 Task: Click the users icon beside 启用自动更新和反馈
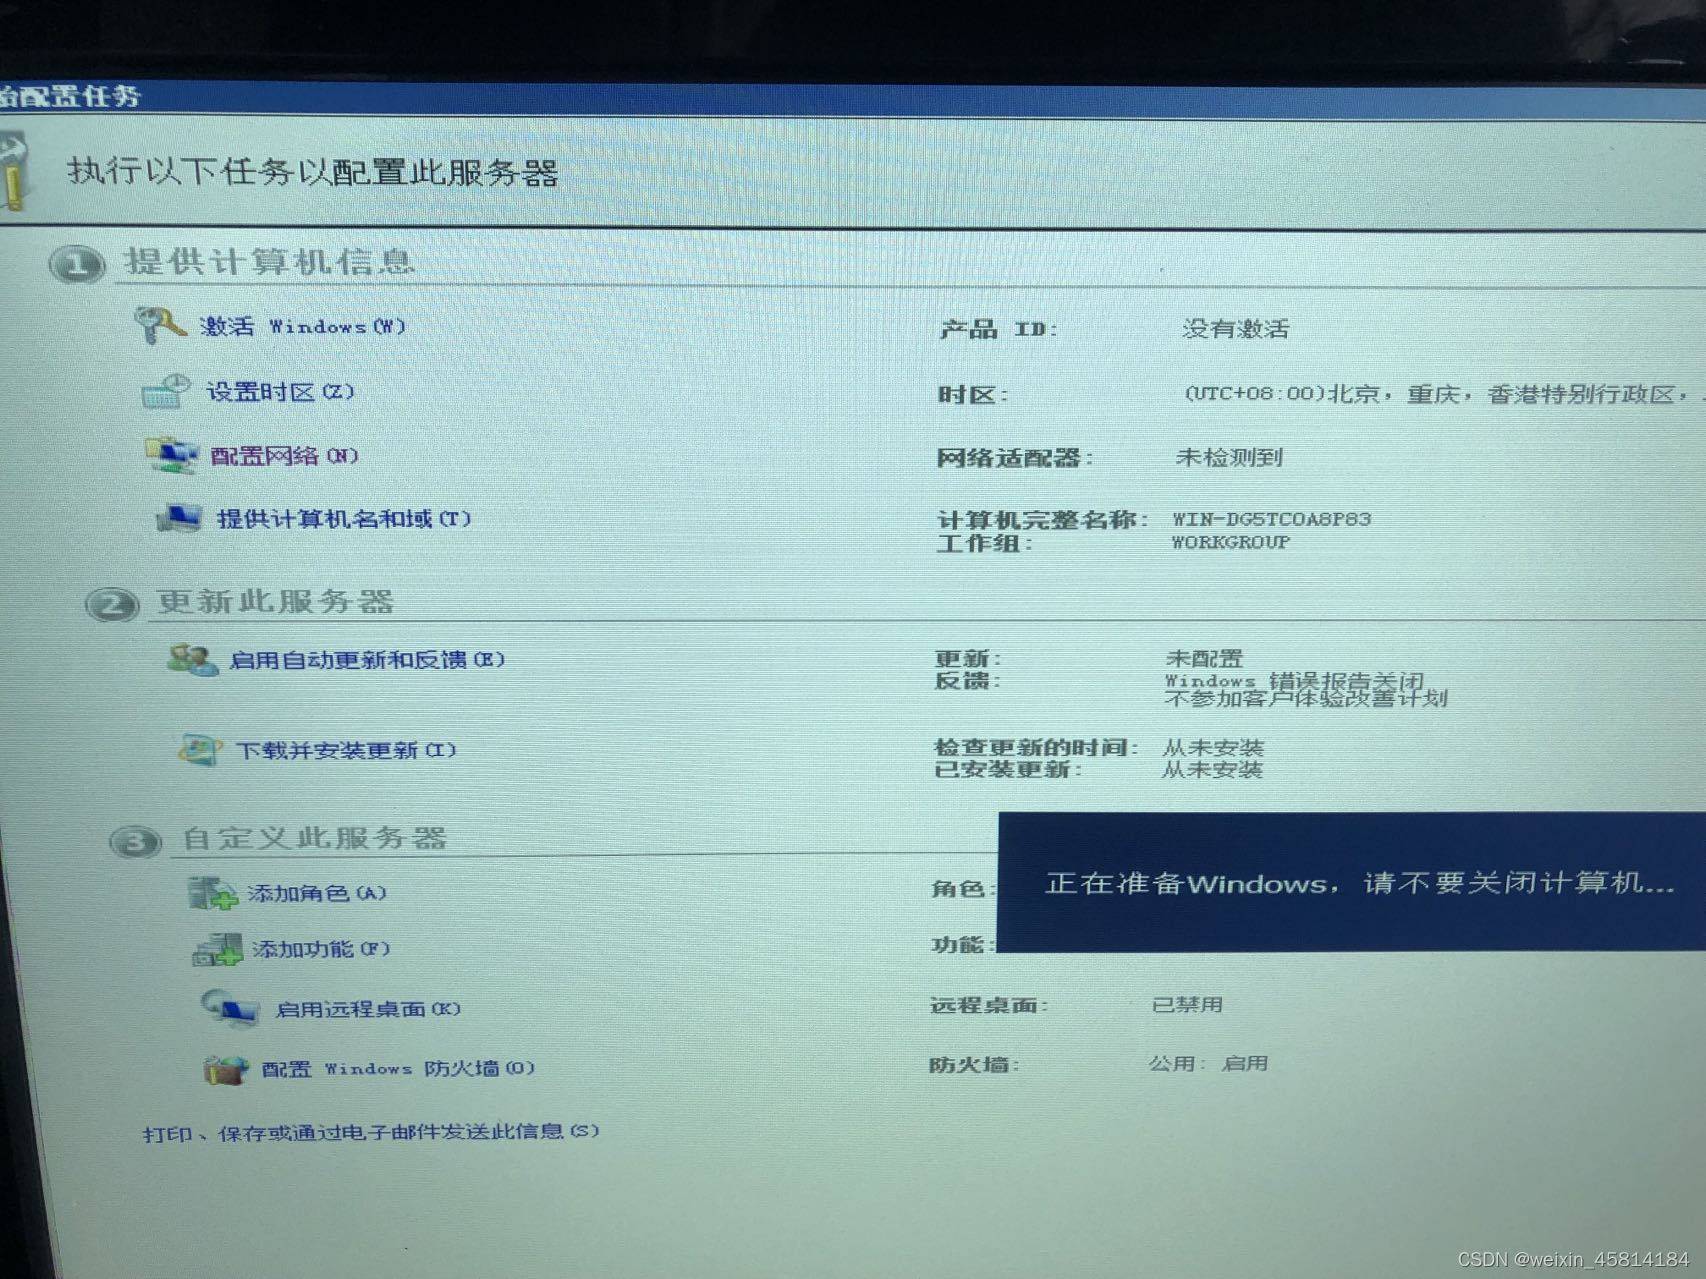pos(192,660)
